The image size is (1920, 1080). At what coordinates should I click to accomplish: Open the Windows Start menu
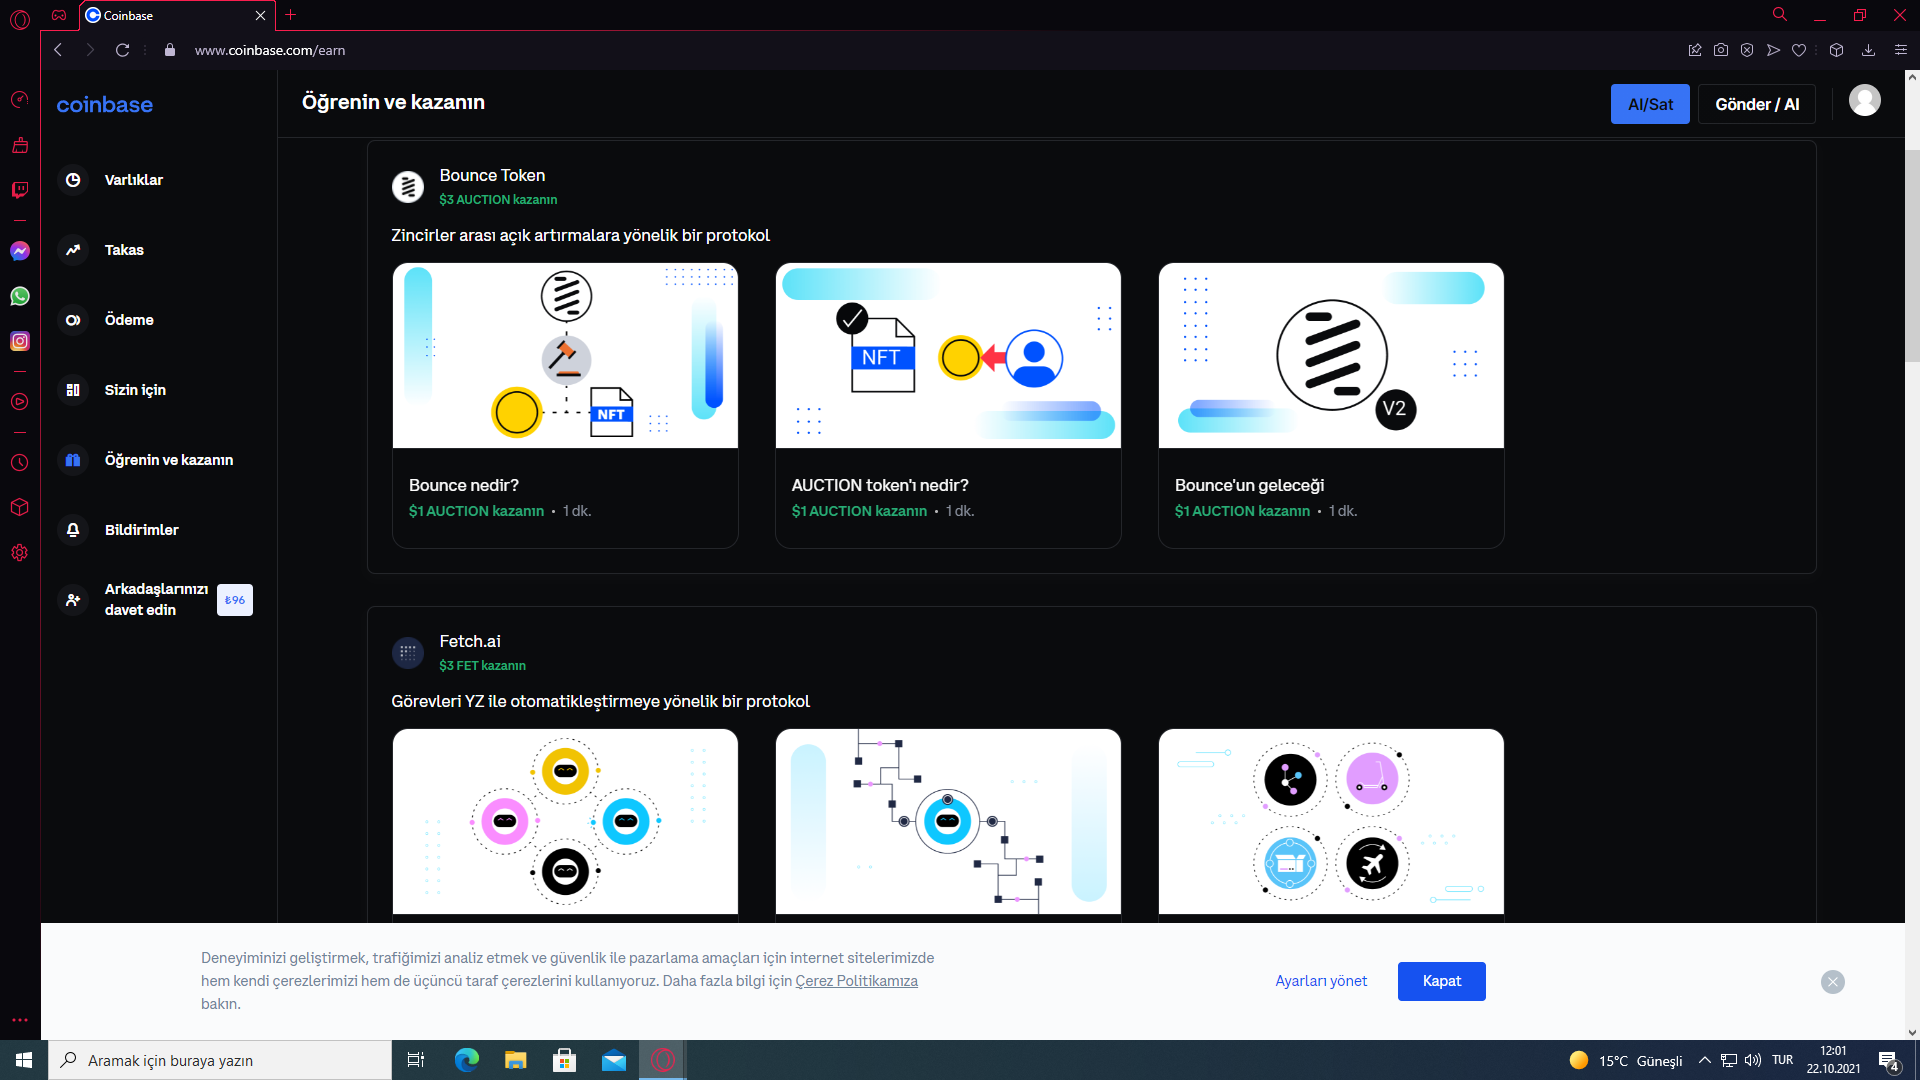[24, 1060]
